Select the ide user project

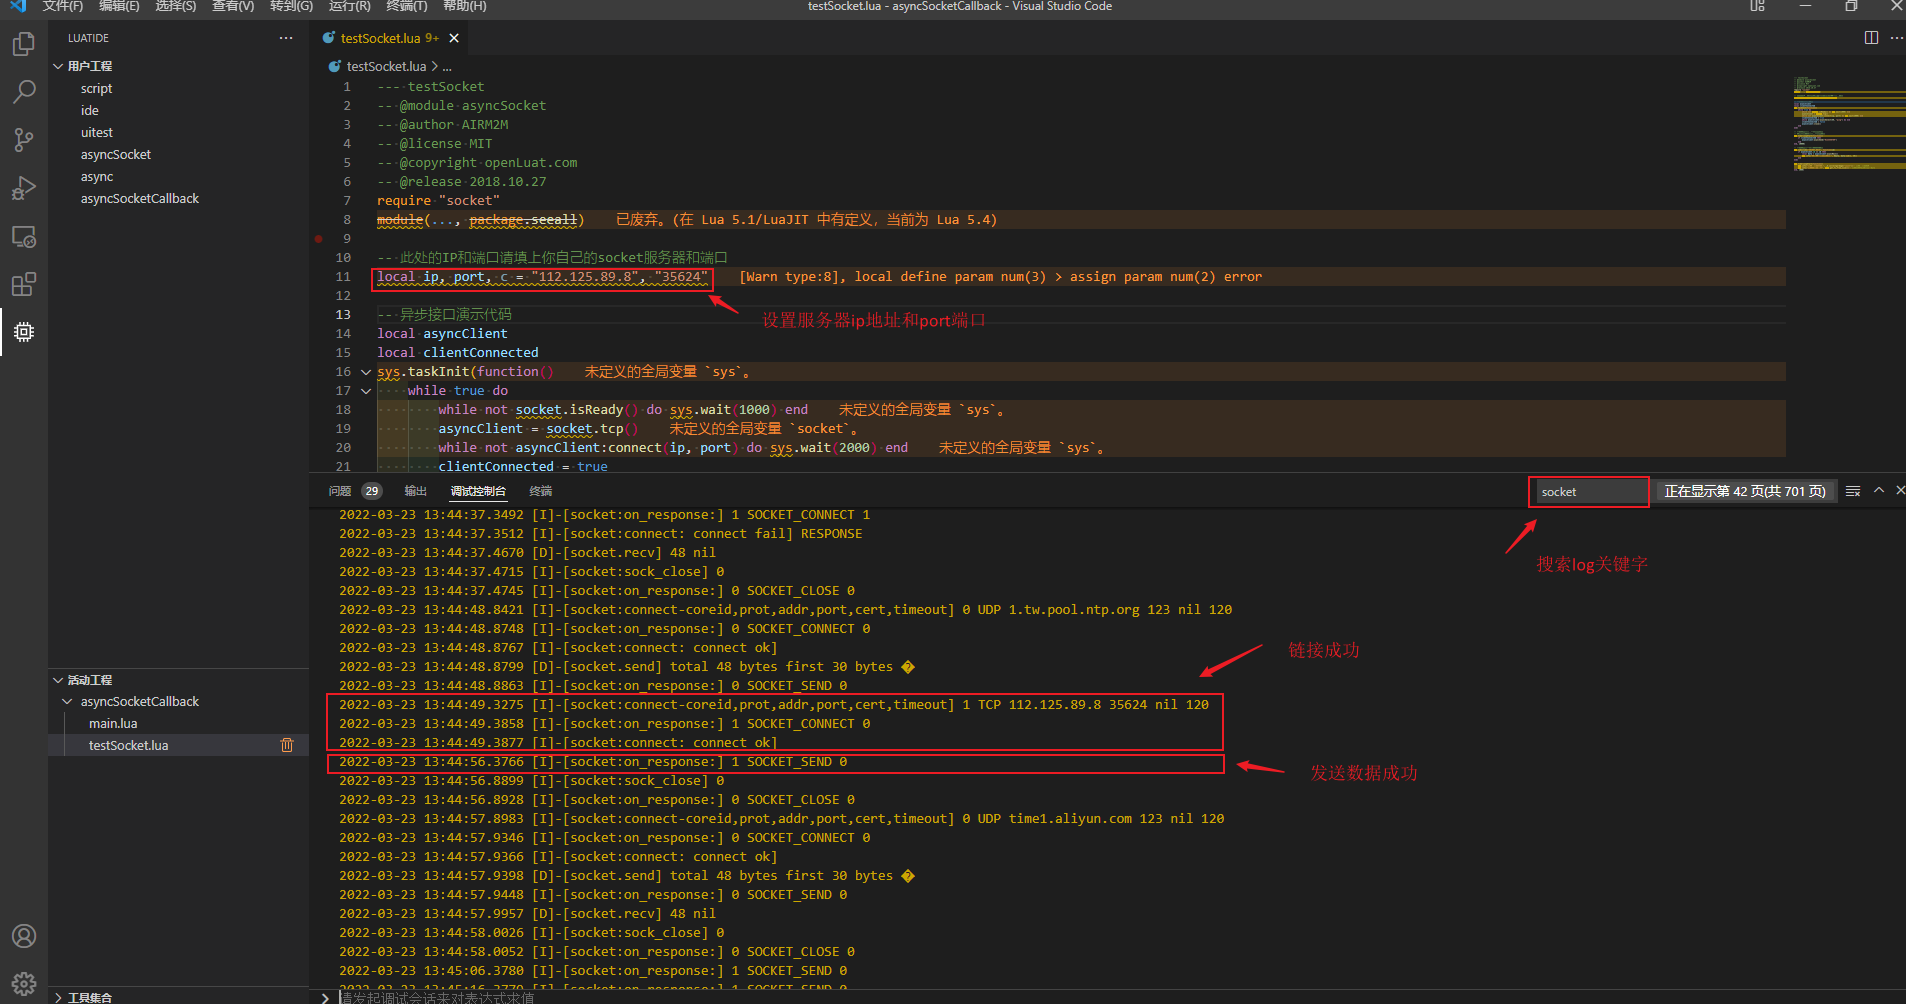[x=90, y=111]
